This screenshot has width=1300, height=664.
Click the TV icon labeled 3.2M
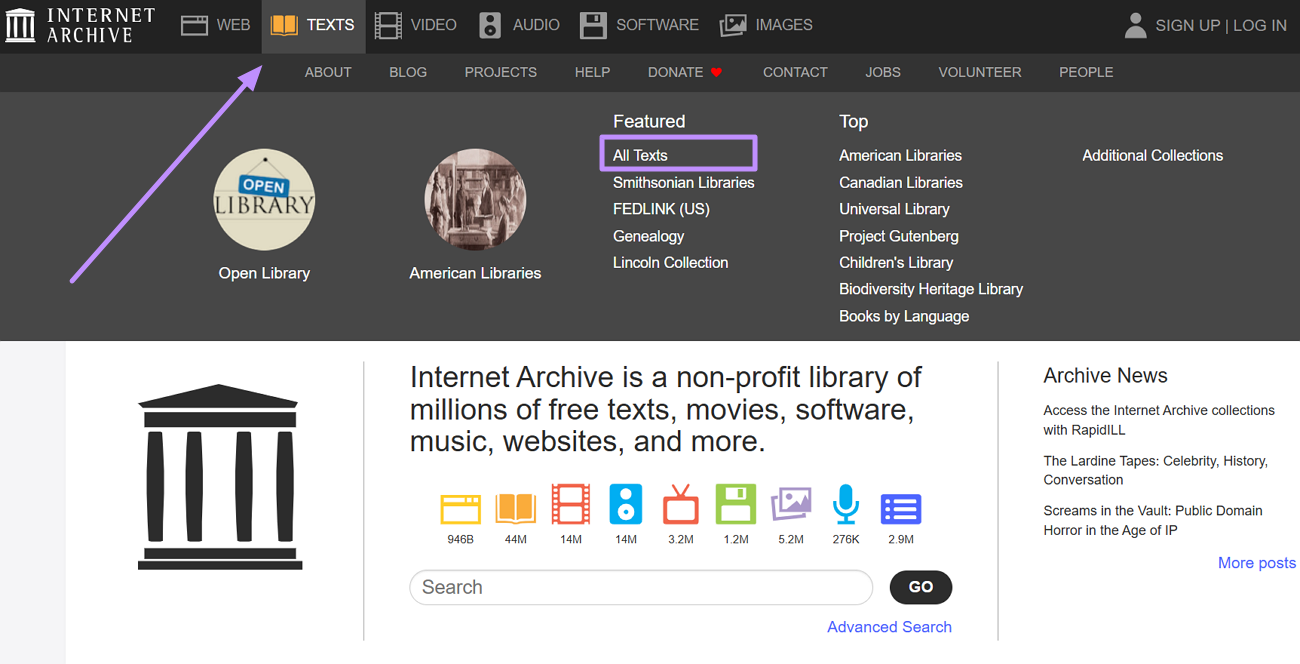[x=681, y=505]
